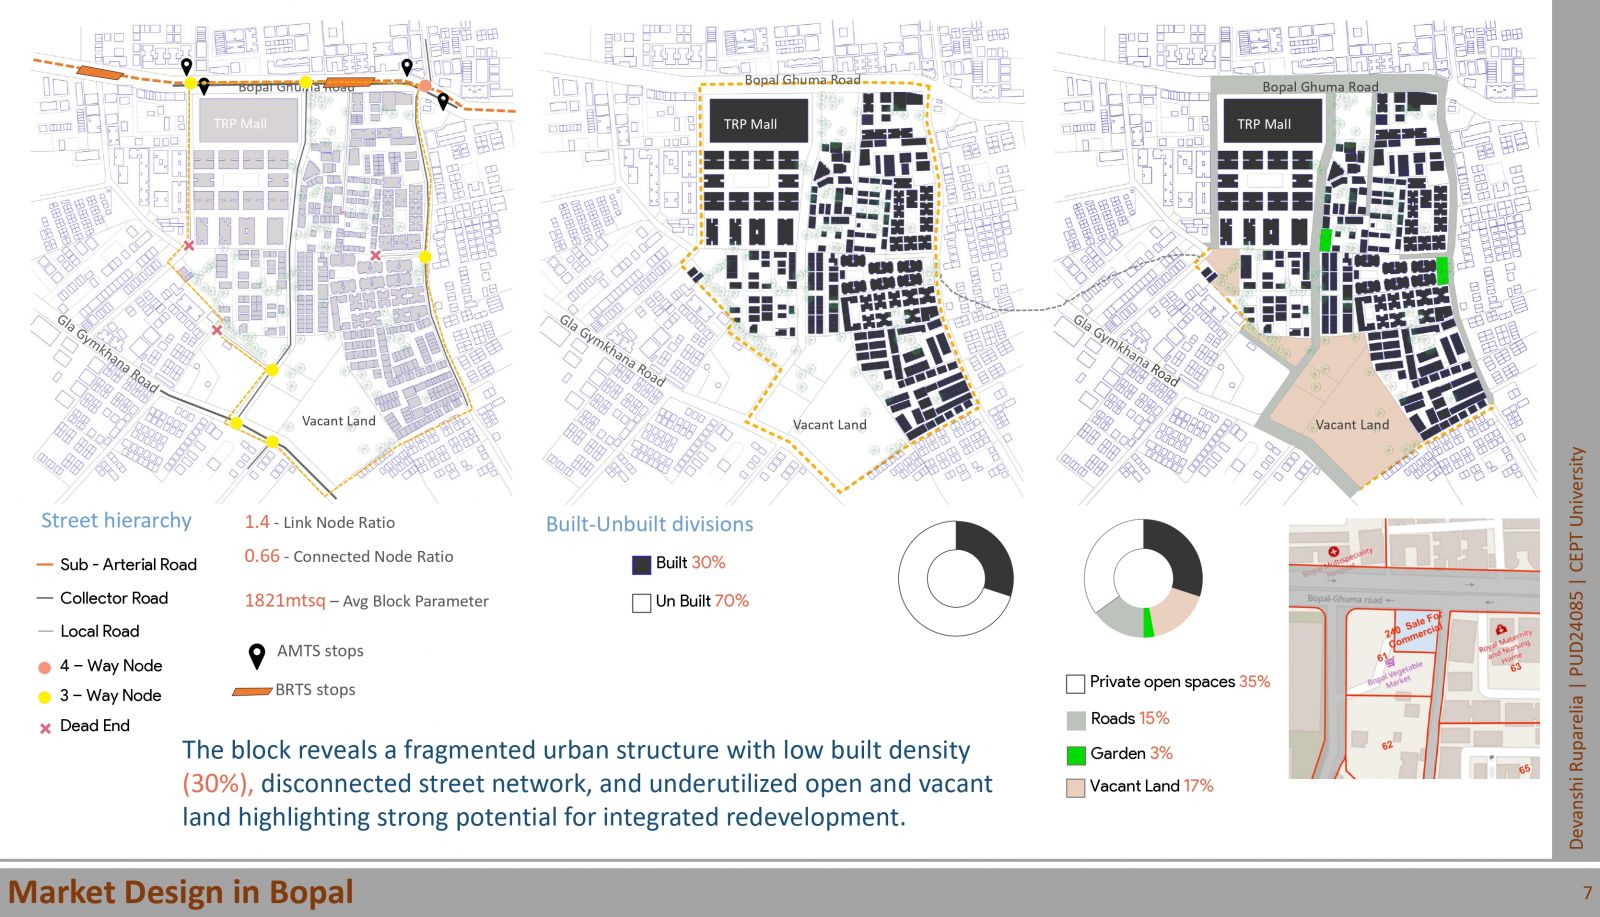Click Gla Gymkhana Road label on middle map
Viewport: 1600px width, 917px height.
point(612,350)
